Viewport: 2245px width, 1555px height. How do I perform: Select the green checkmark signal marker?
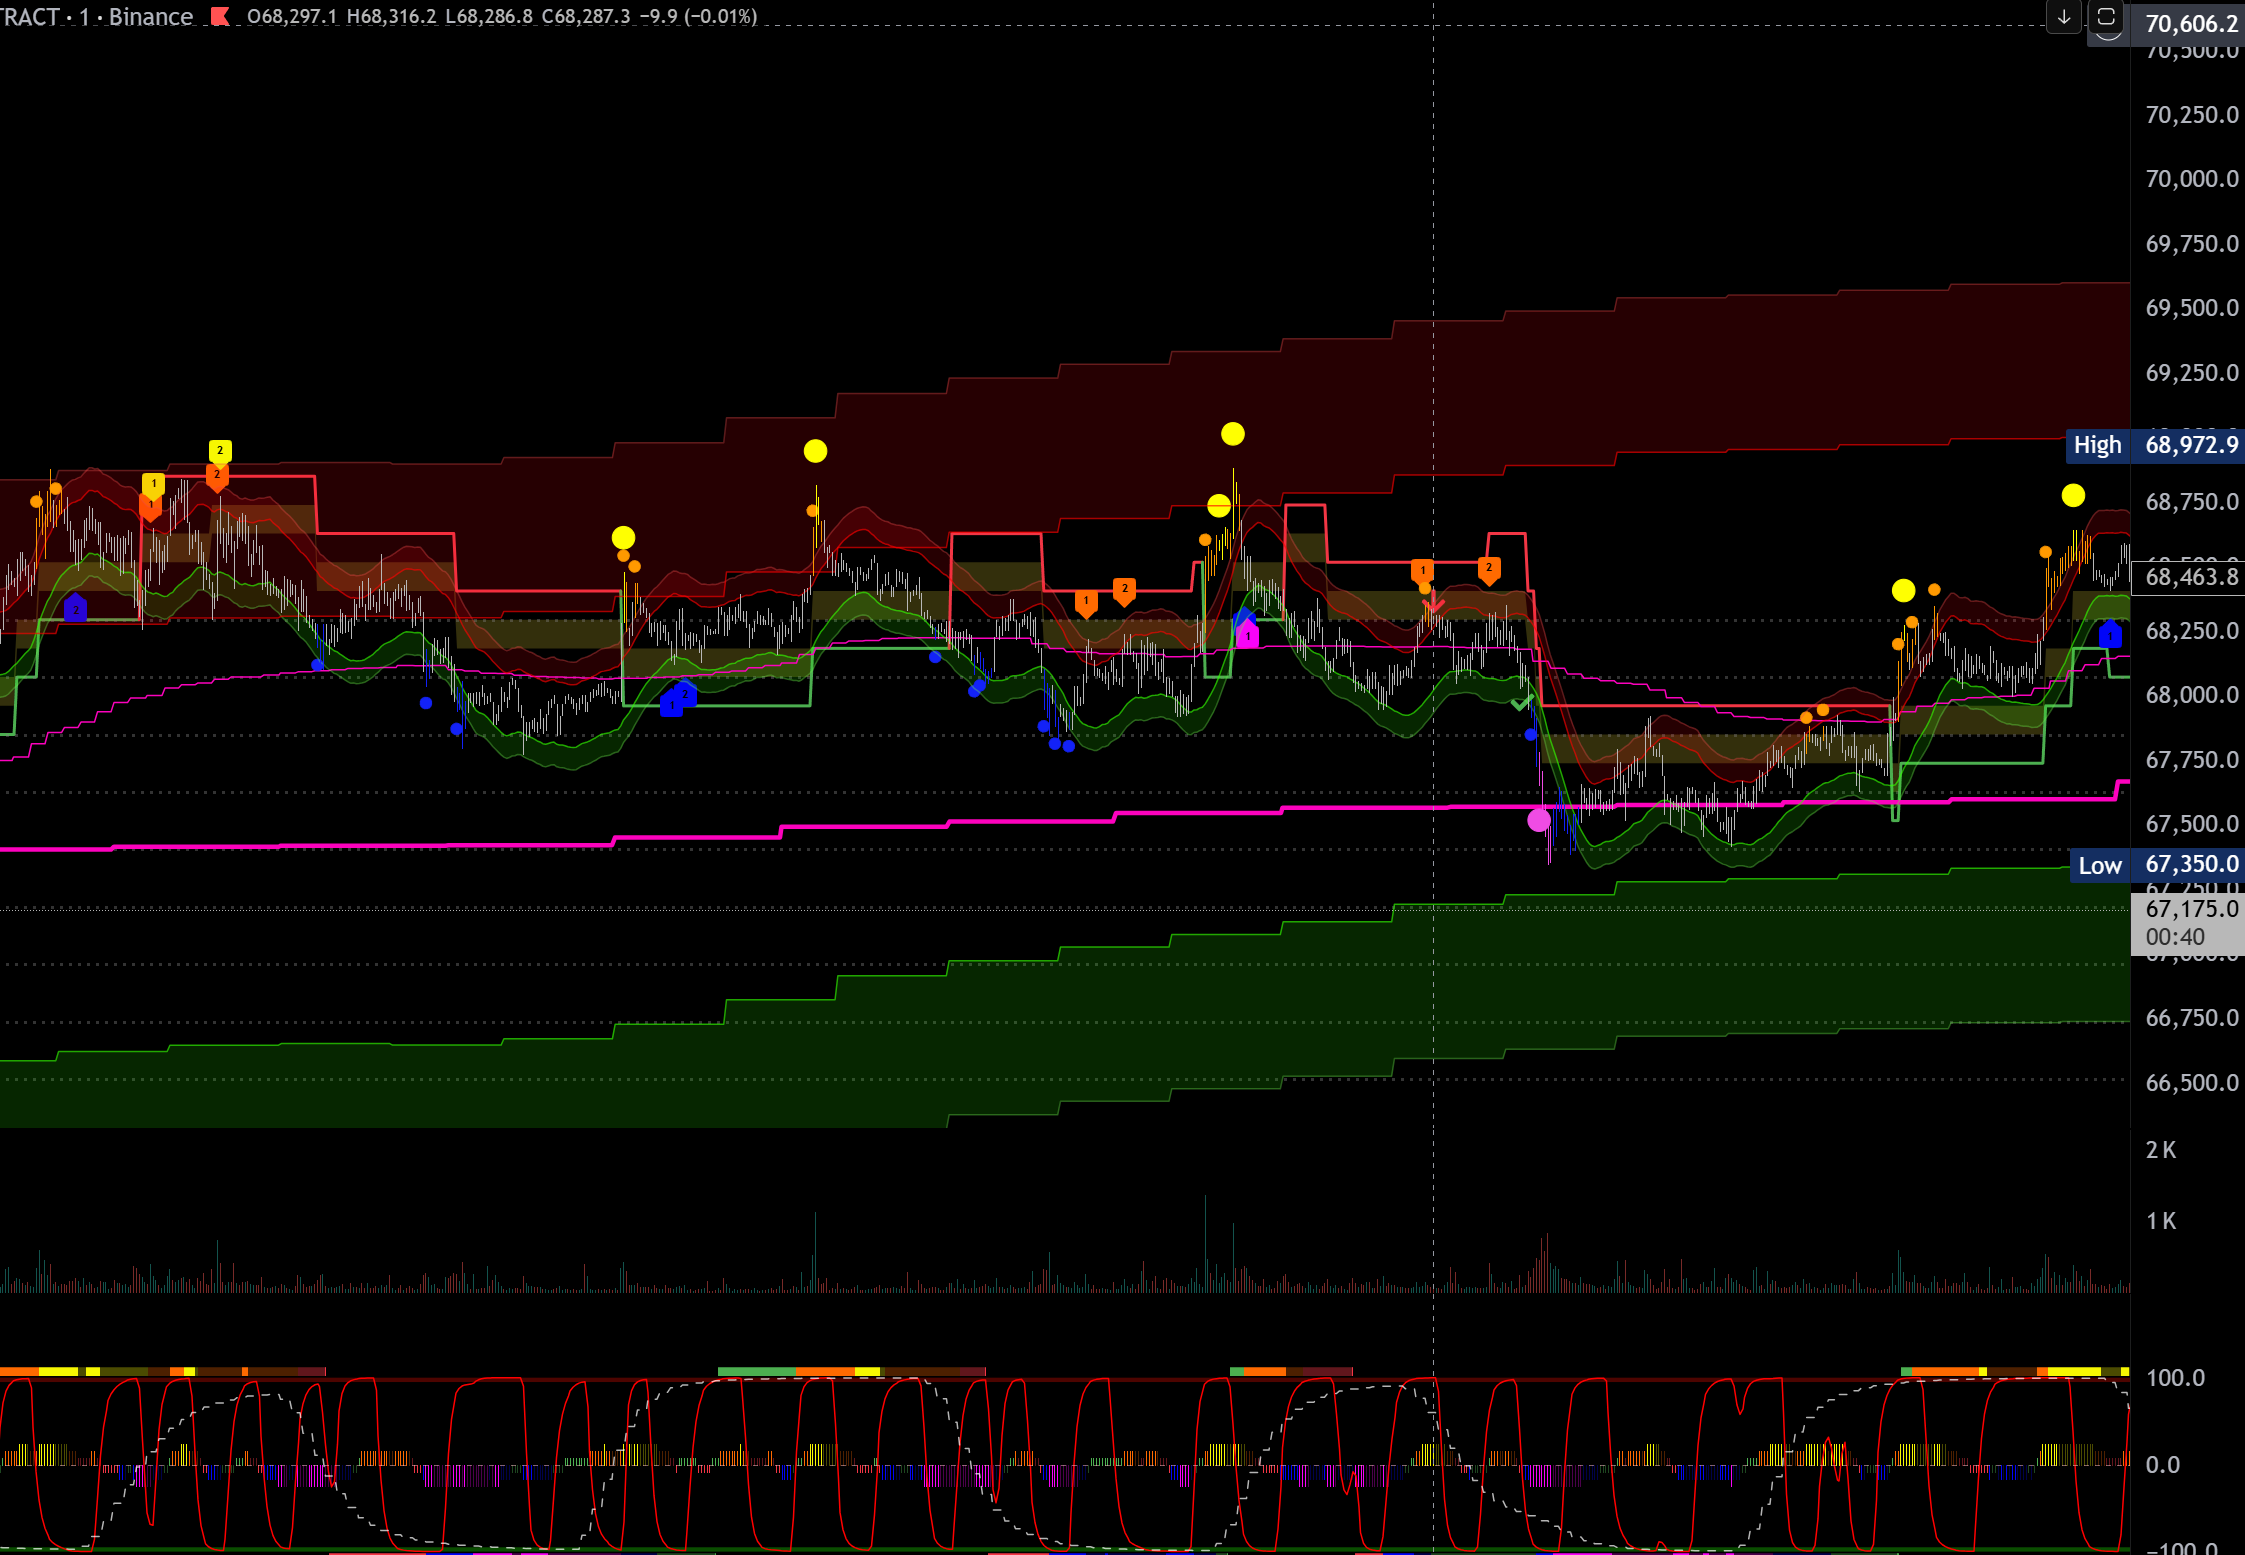pyautogui.click(x=1520, y=704)
